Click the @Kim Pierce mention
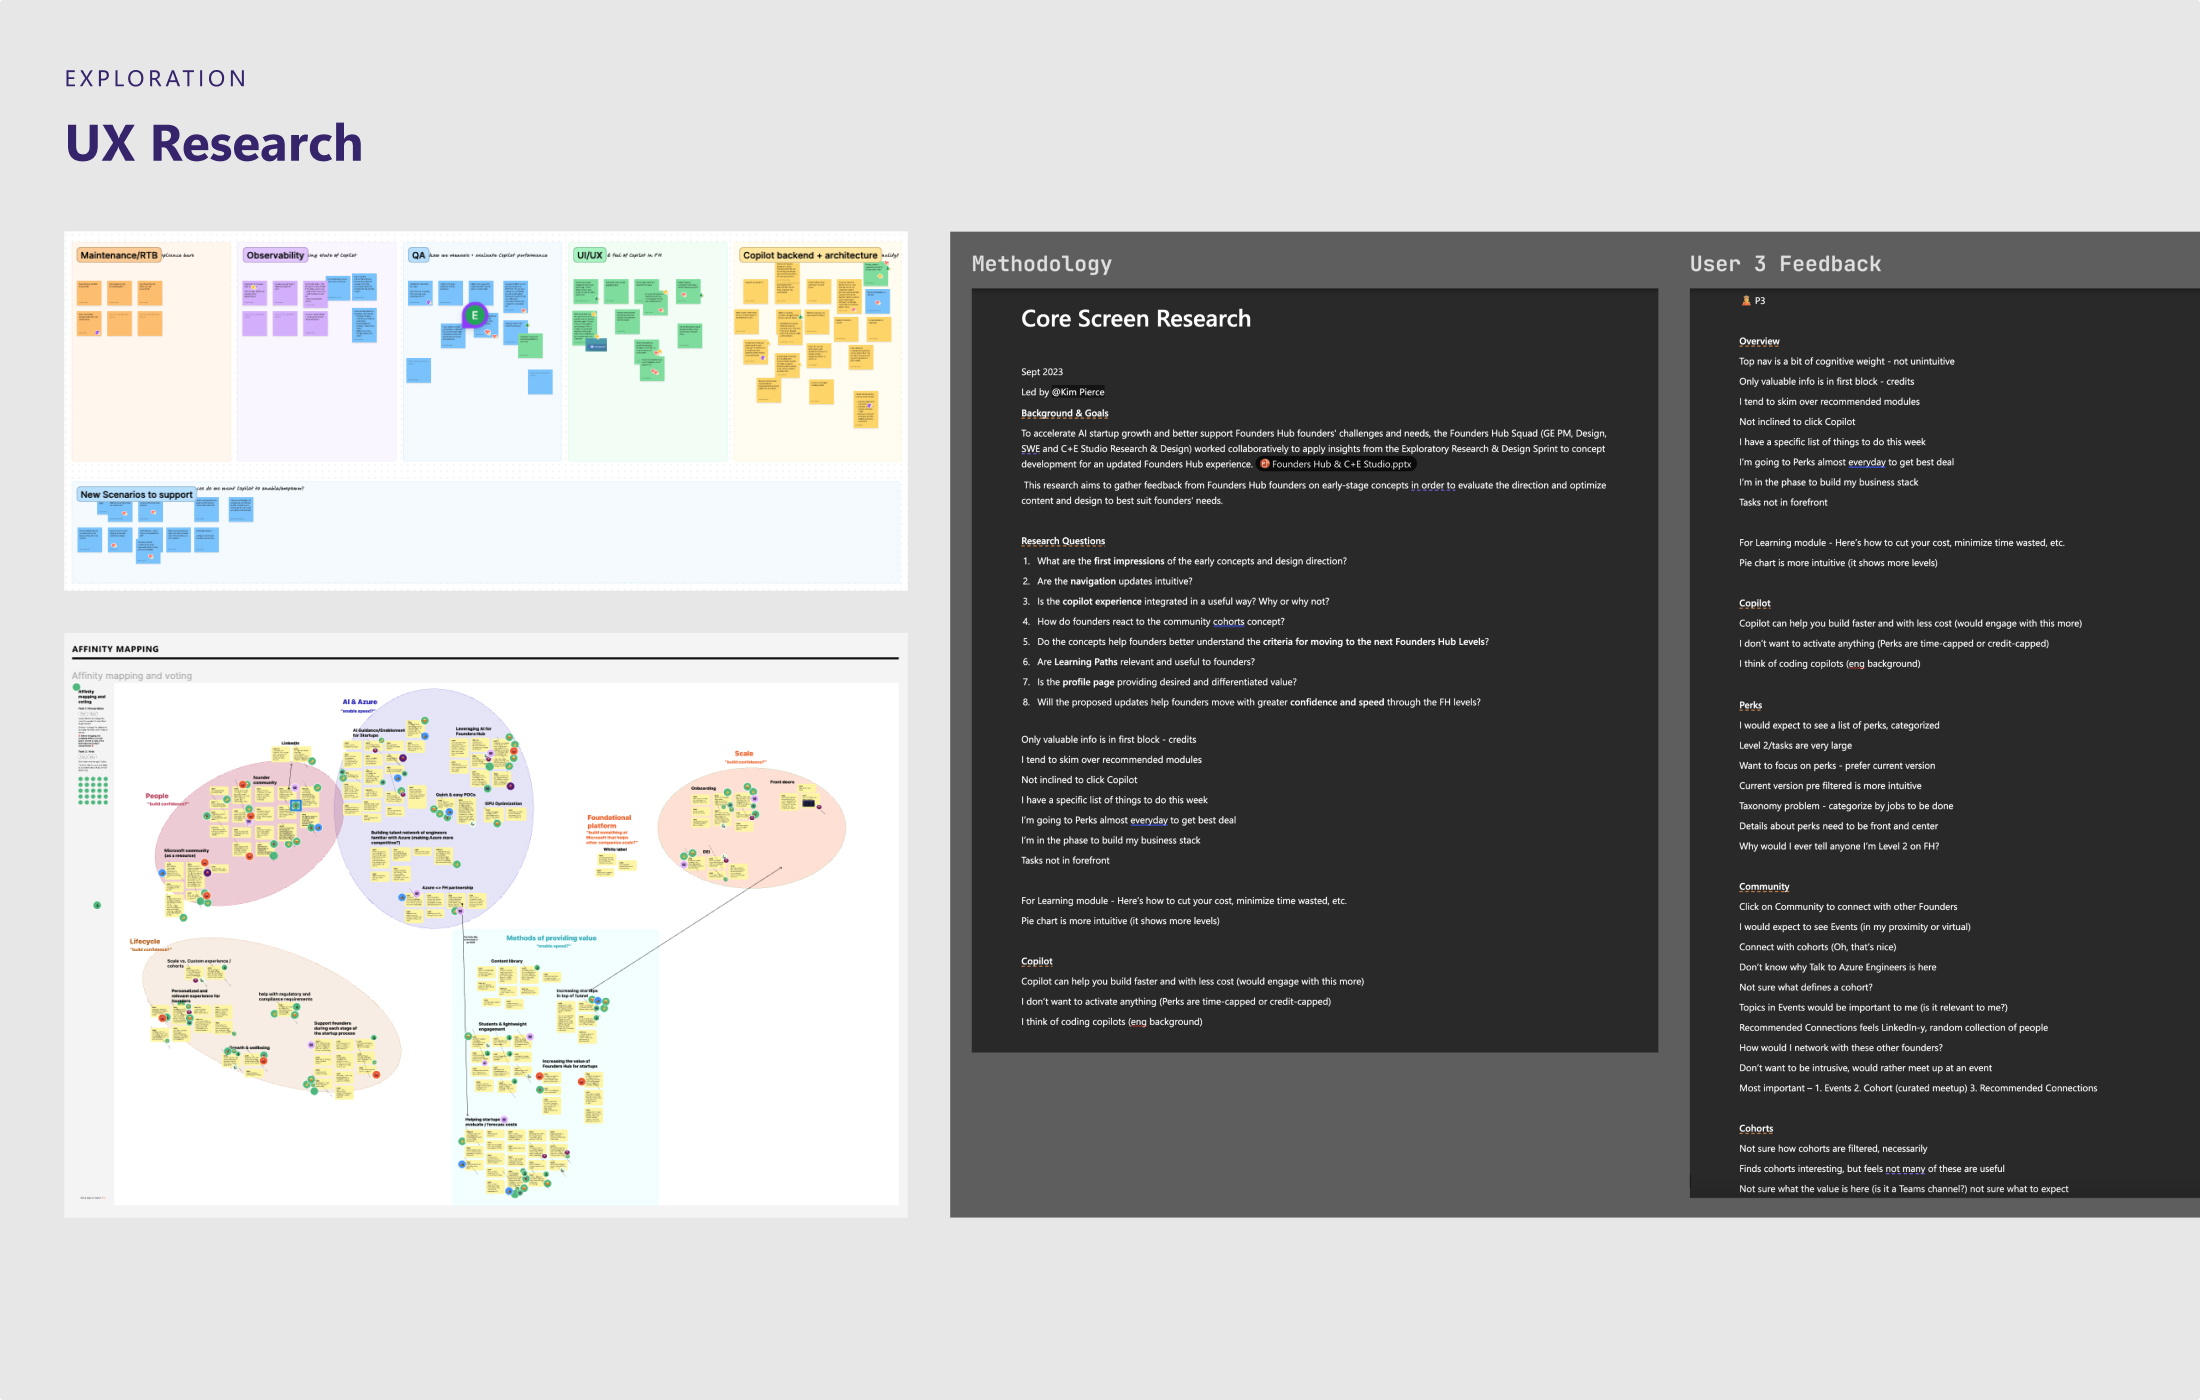The width and height of the screenshot is (2200, 1400). coord(1078,392)
